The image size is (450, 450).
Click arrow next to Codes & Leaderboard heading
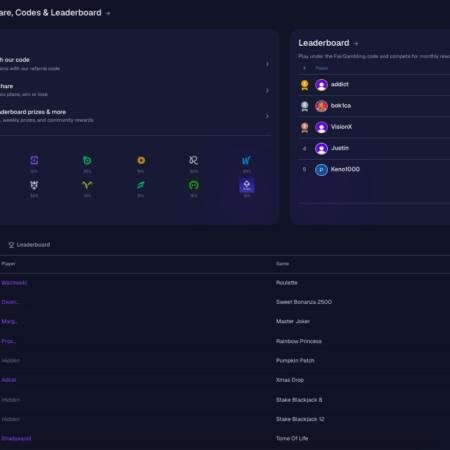pyautogui.click(x=108, y=13)
